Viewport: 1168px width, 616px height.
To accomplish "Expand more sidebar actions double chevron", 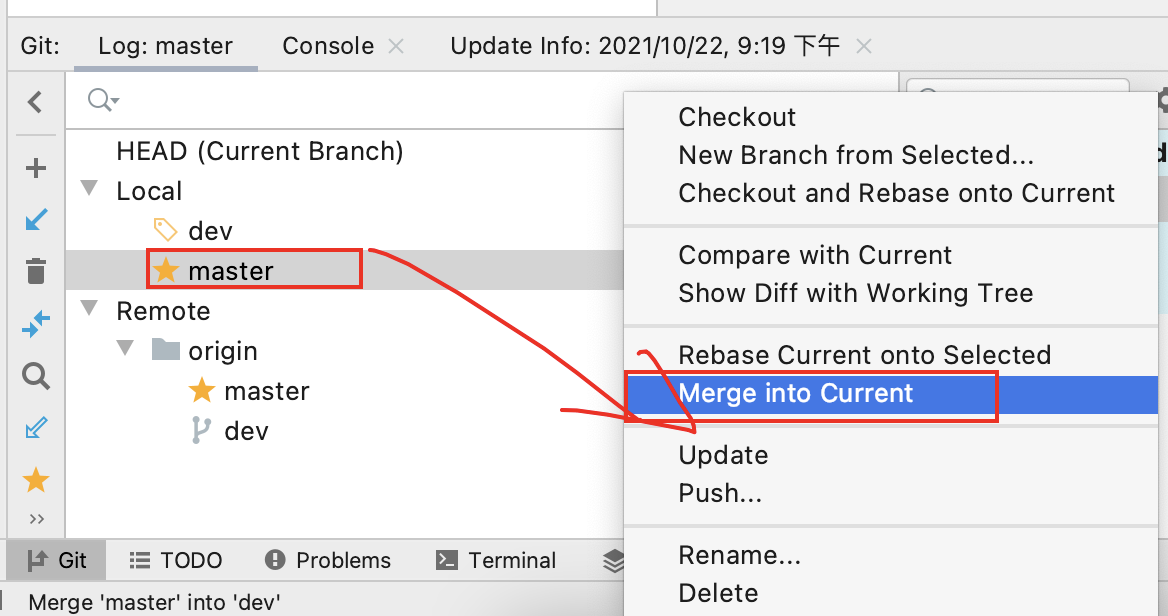I will pos(37,519).
